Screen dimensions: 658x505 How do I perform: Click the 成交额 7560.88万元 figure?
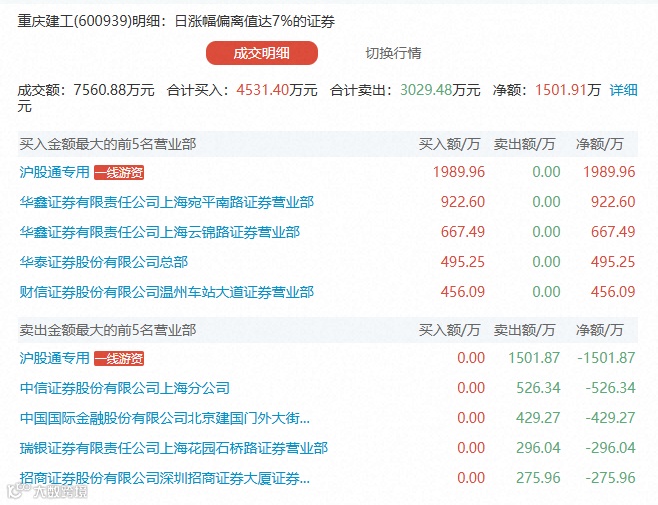(x=114, y=90)
